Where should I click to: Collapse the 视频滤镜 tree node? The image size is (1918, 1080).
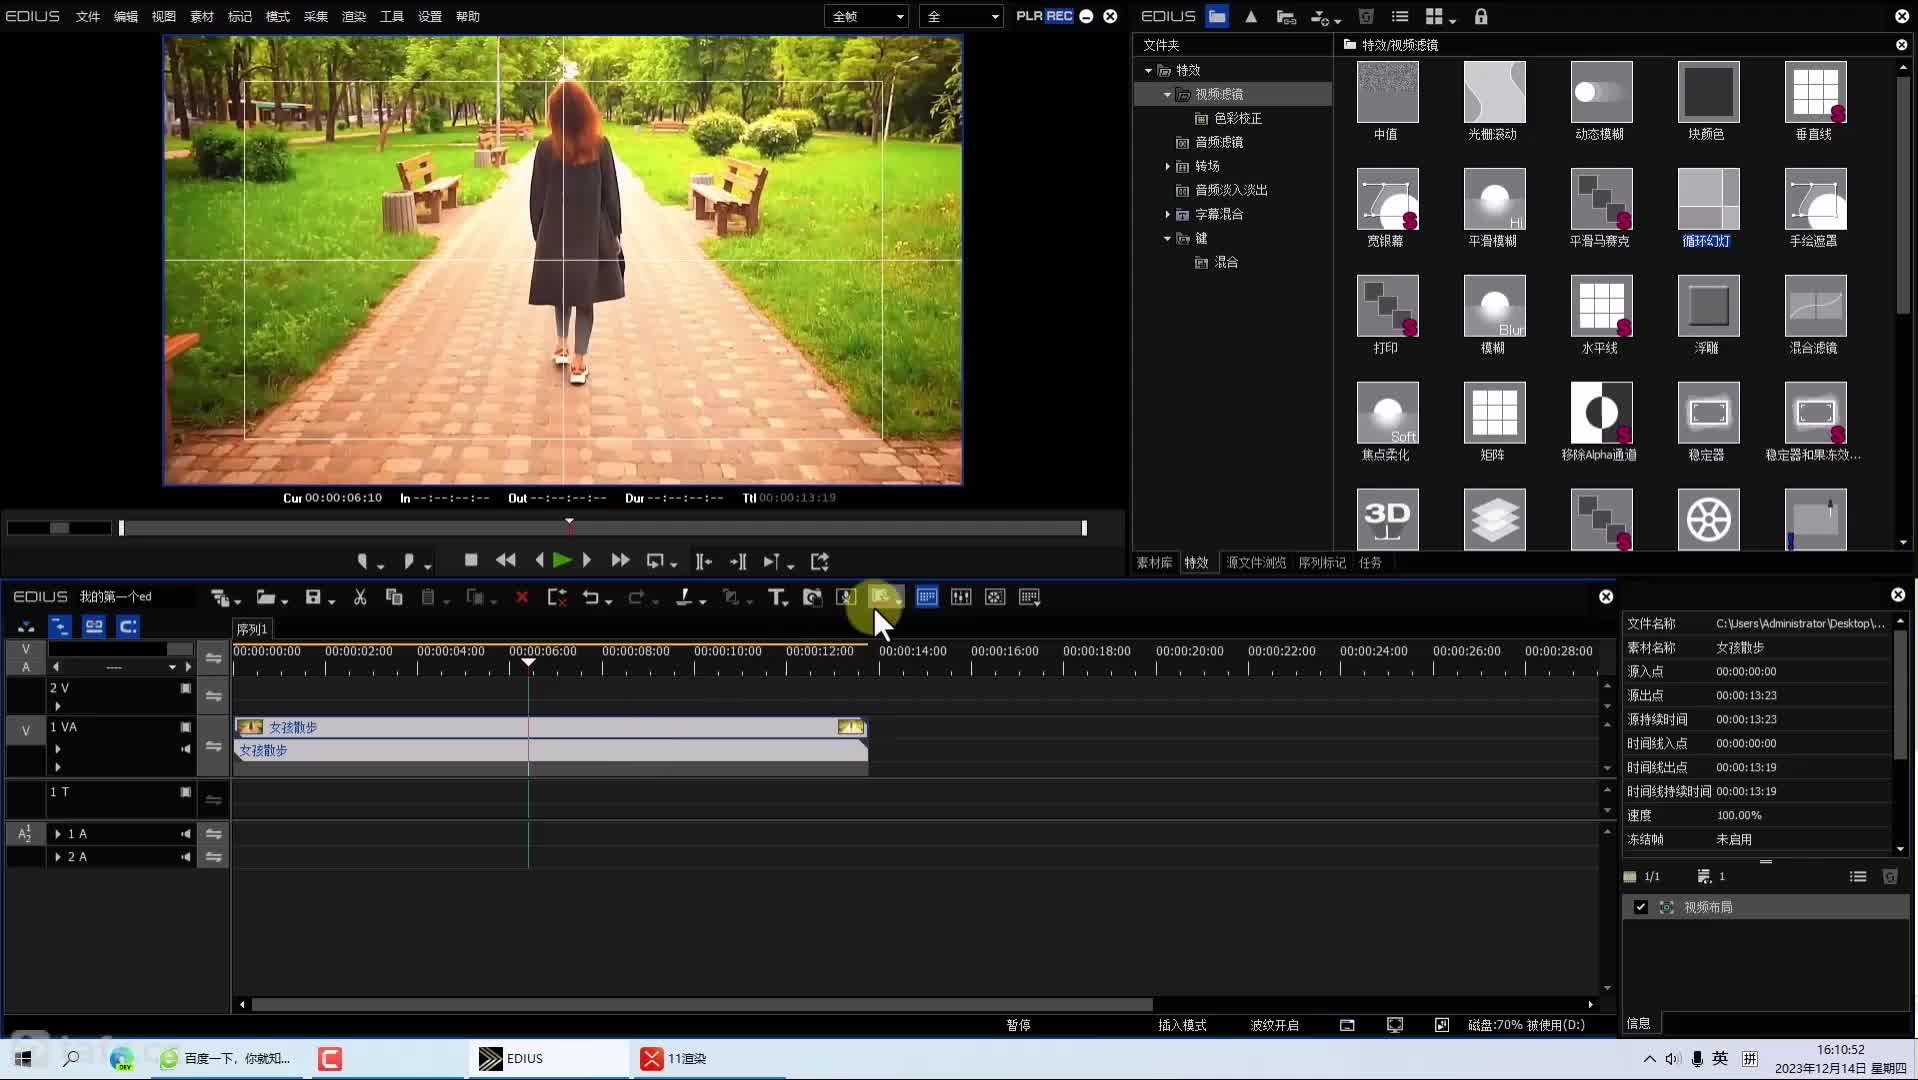(1167, 95)
